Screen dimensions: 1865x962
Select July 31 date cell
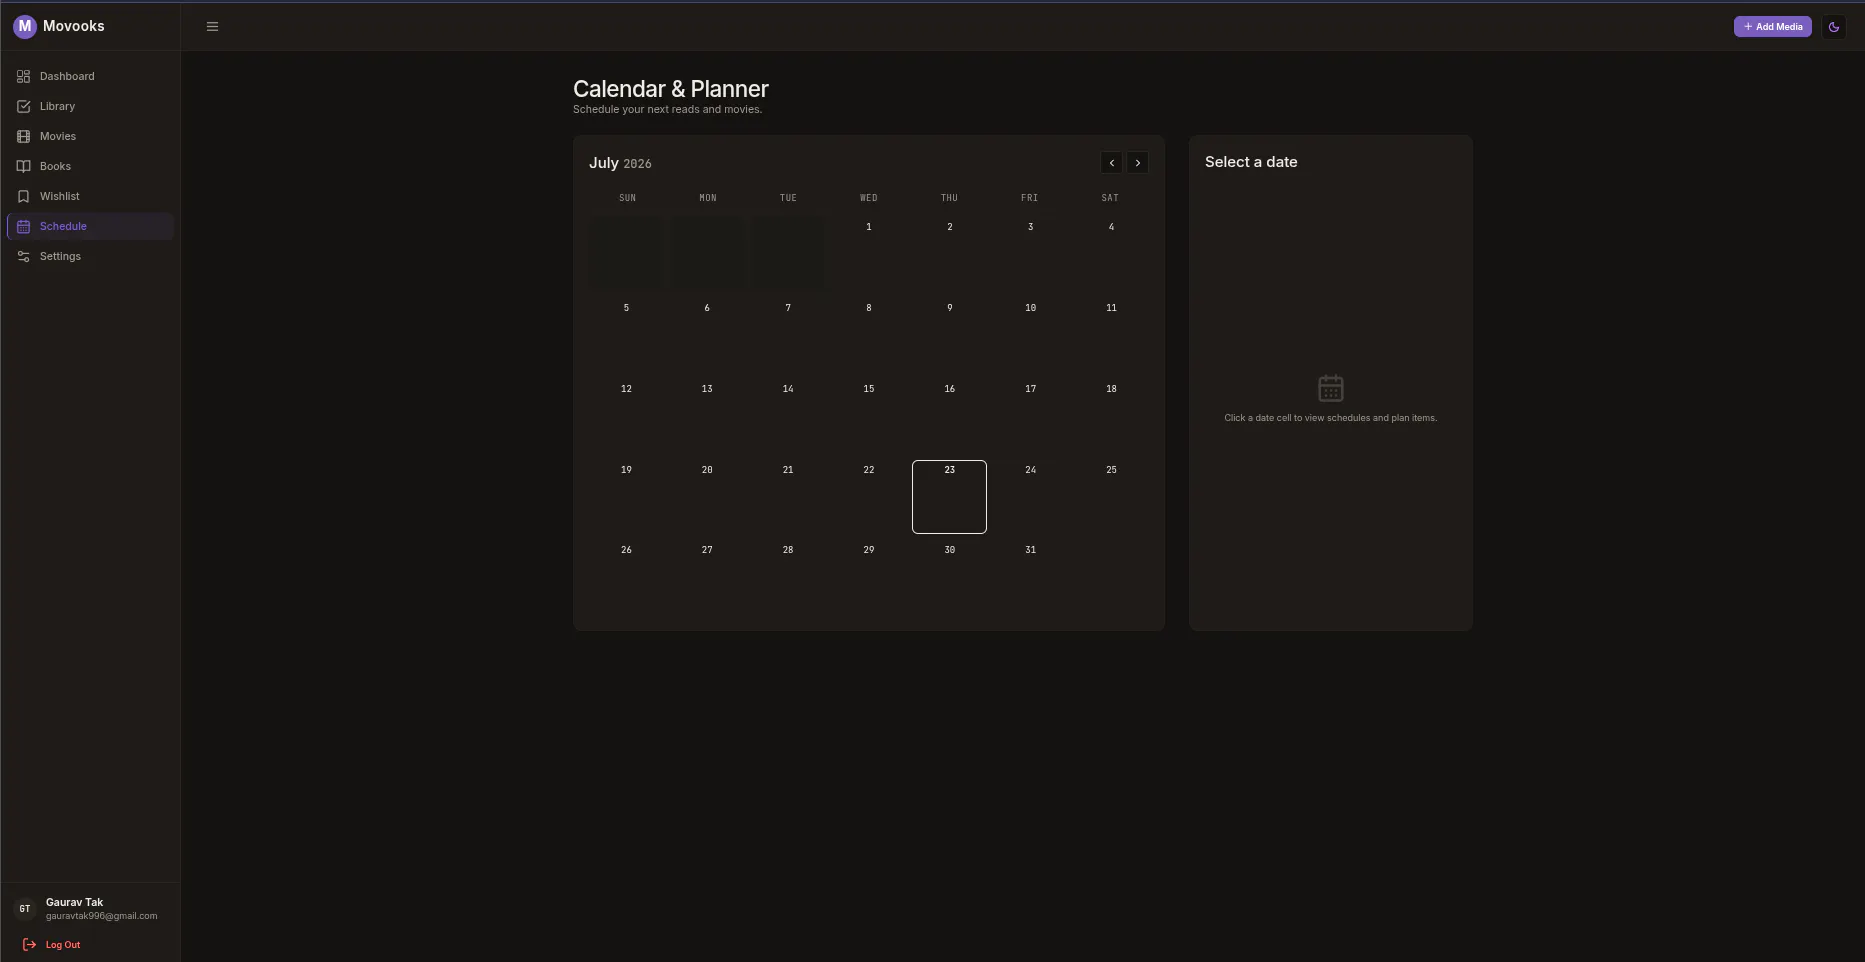point(1031,577)
